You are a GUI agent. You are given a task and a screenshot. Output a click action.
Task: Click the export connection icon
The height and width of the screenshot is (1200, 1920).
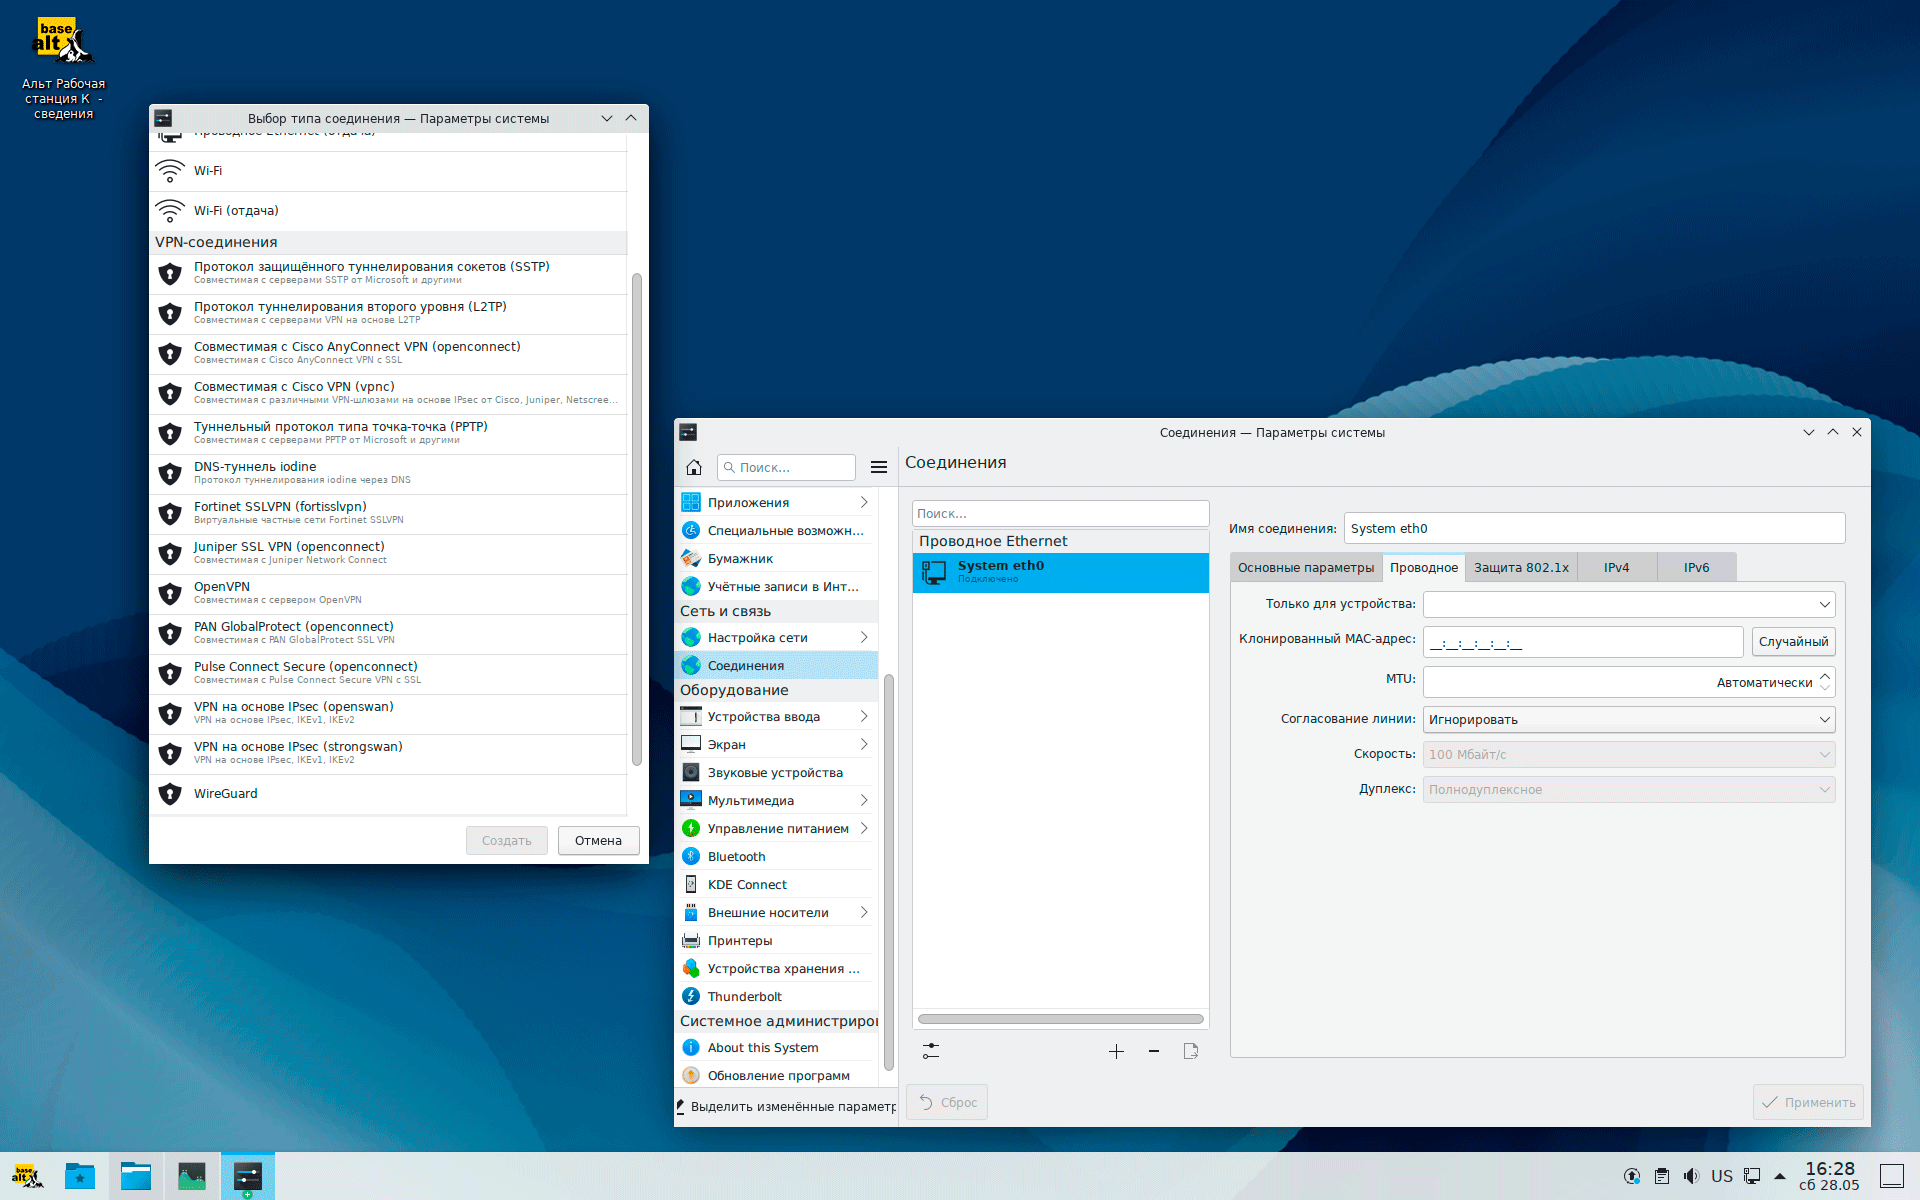click(1190, 1051)
